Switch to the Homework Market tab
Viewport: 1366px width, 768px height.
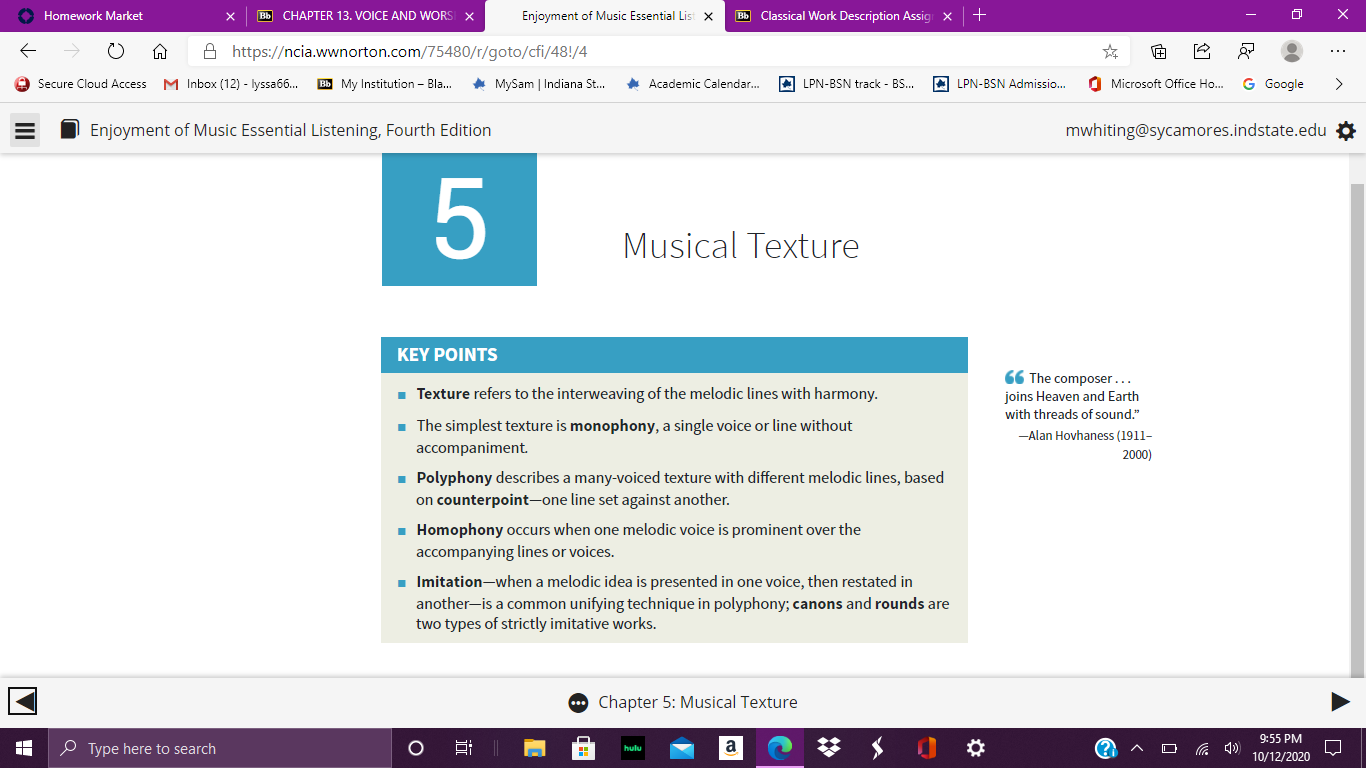pyautogui.click(x=124, y=16)
